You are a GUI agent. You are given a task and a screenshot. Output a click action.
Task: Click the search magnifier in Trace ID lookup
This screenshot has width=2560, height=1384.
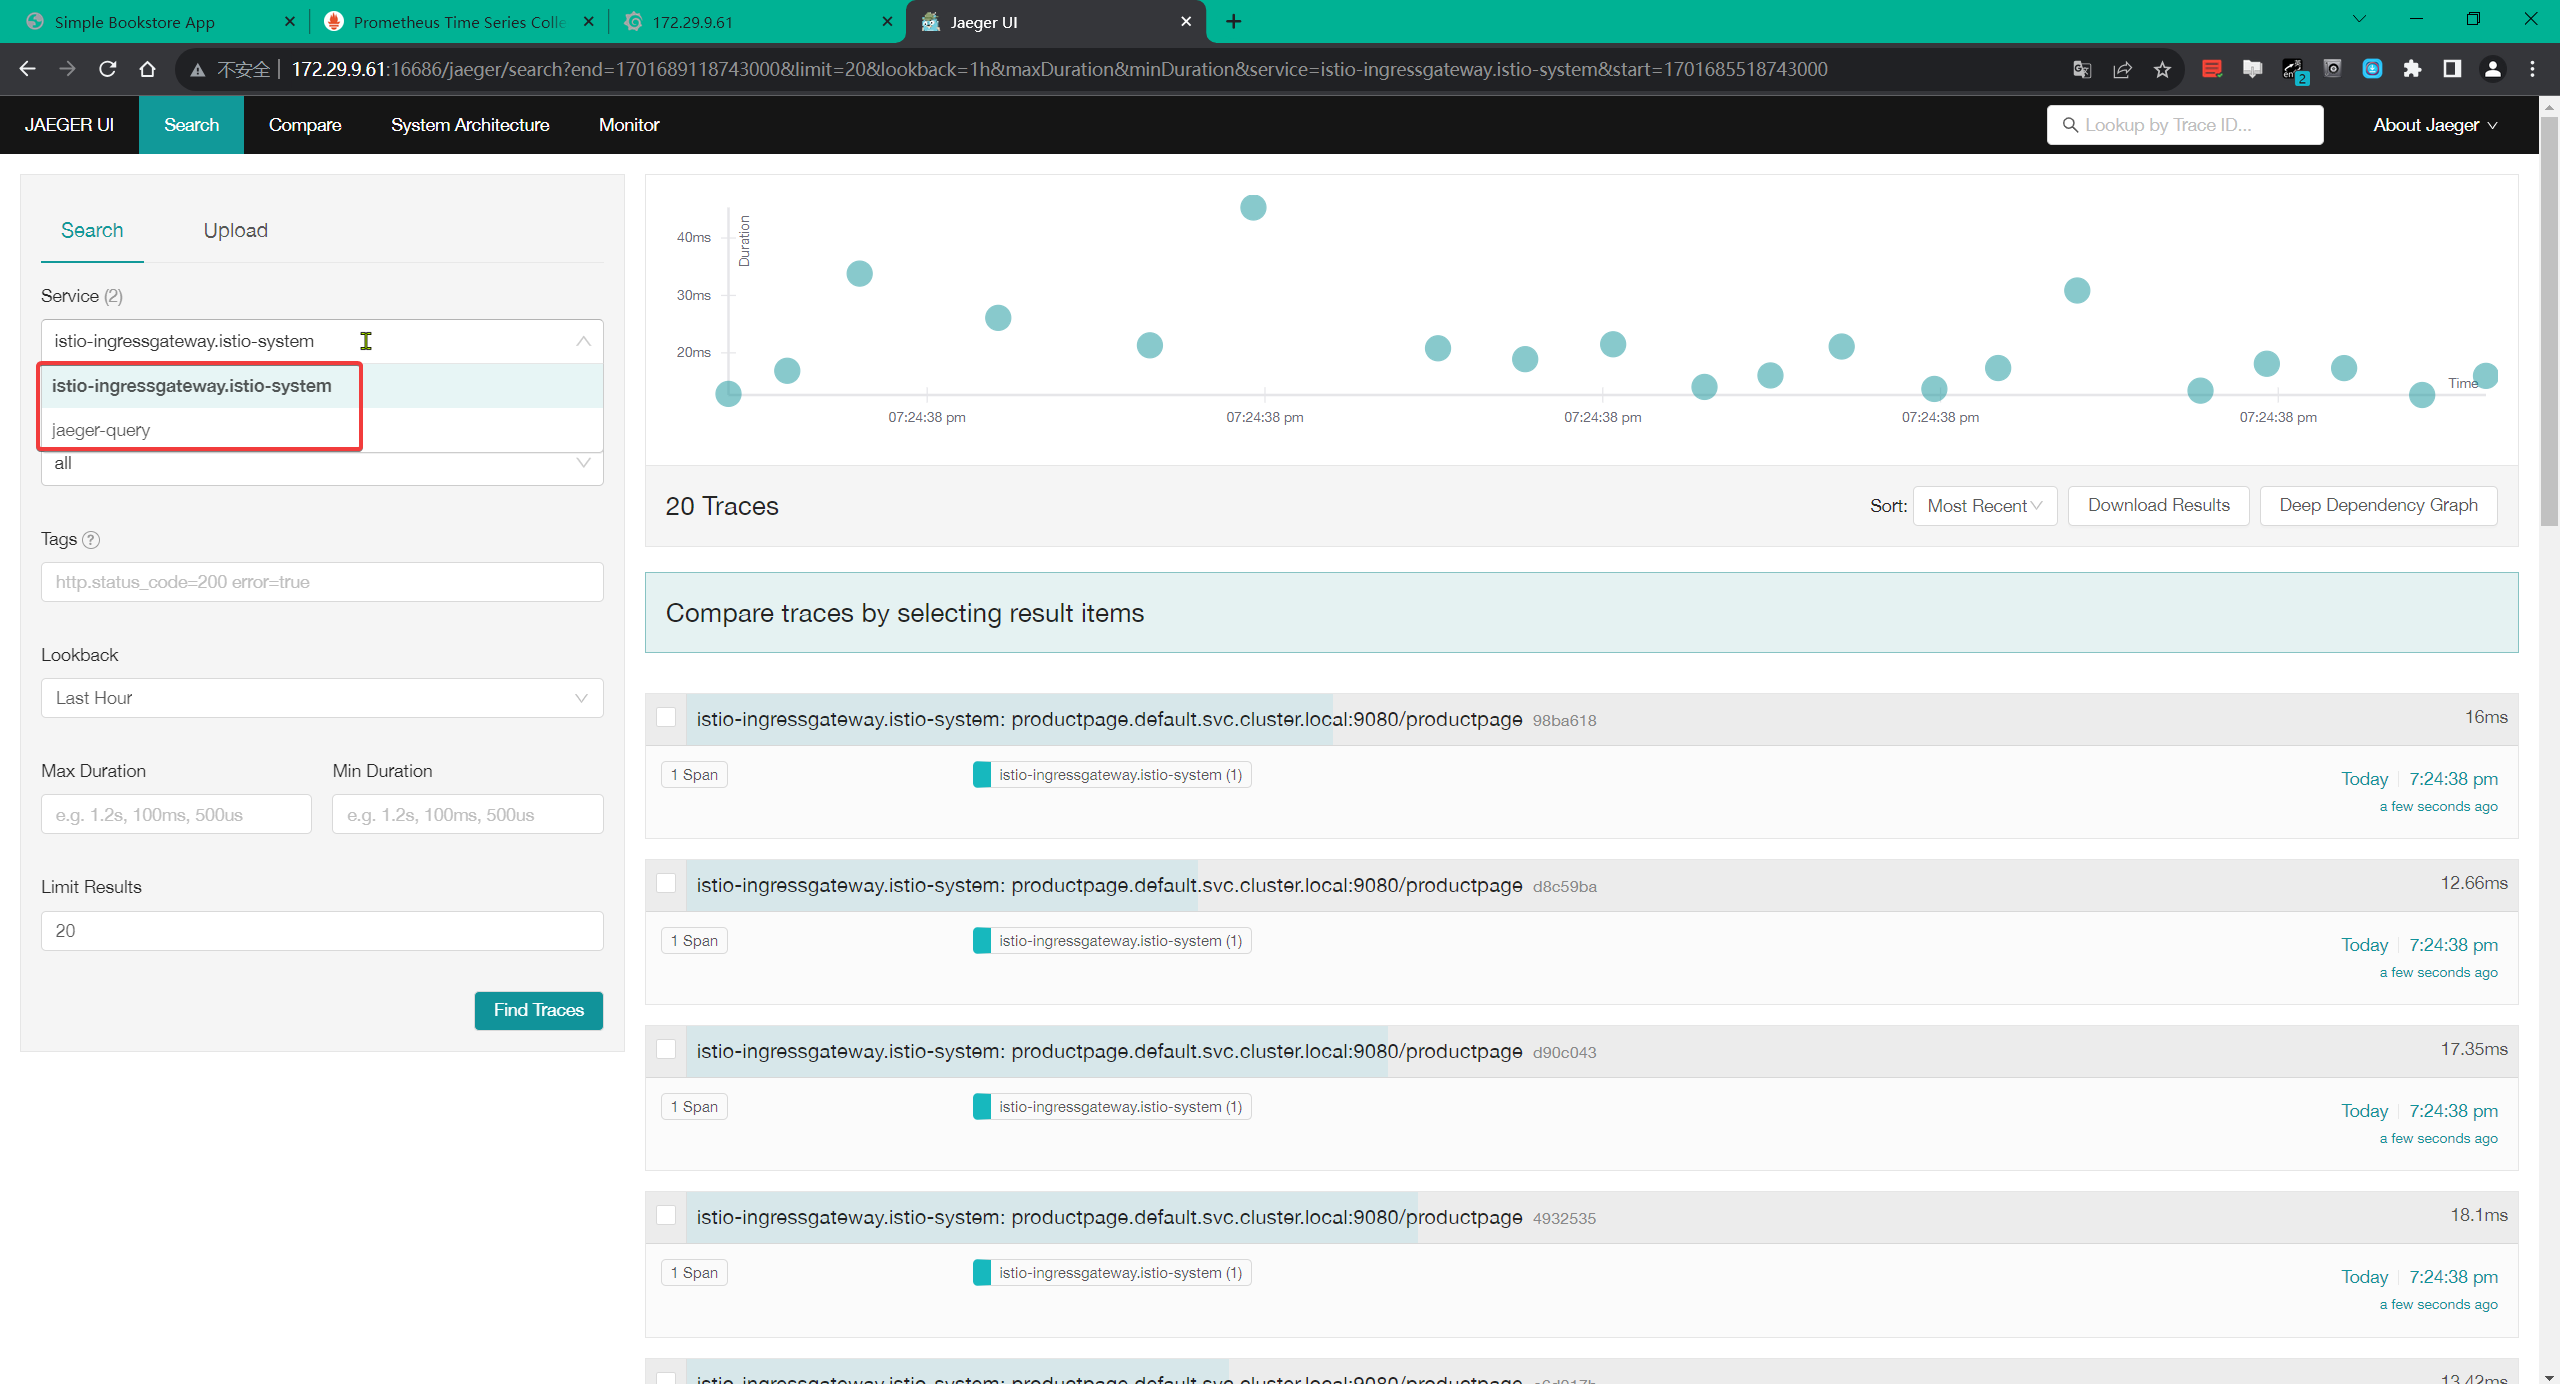[x=2069, y=125]
